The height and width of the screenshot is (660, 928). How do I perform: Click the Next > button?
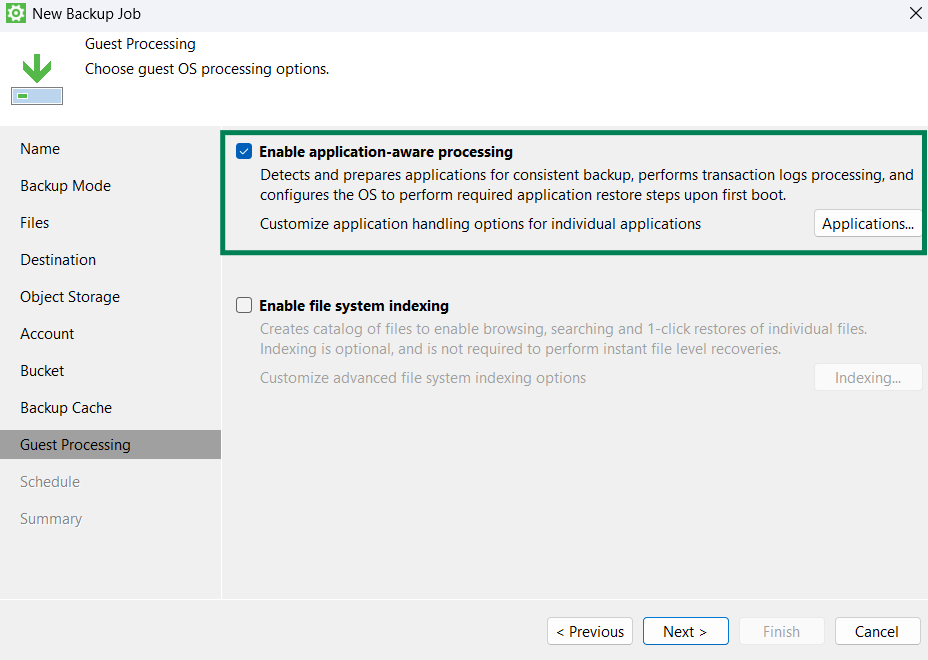coord(685,631)
